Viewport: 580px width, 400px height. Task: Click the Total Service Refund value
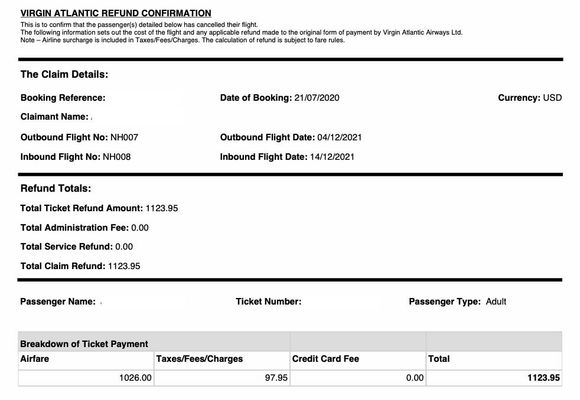[x=124, y=247]
